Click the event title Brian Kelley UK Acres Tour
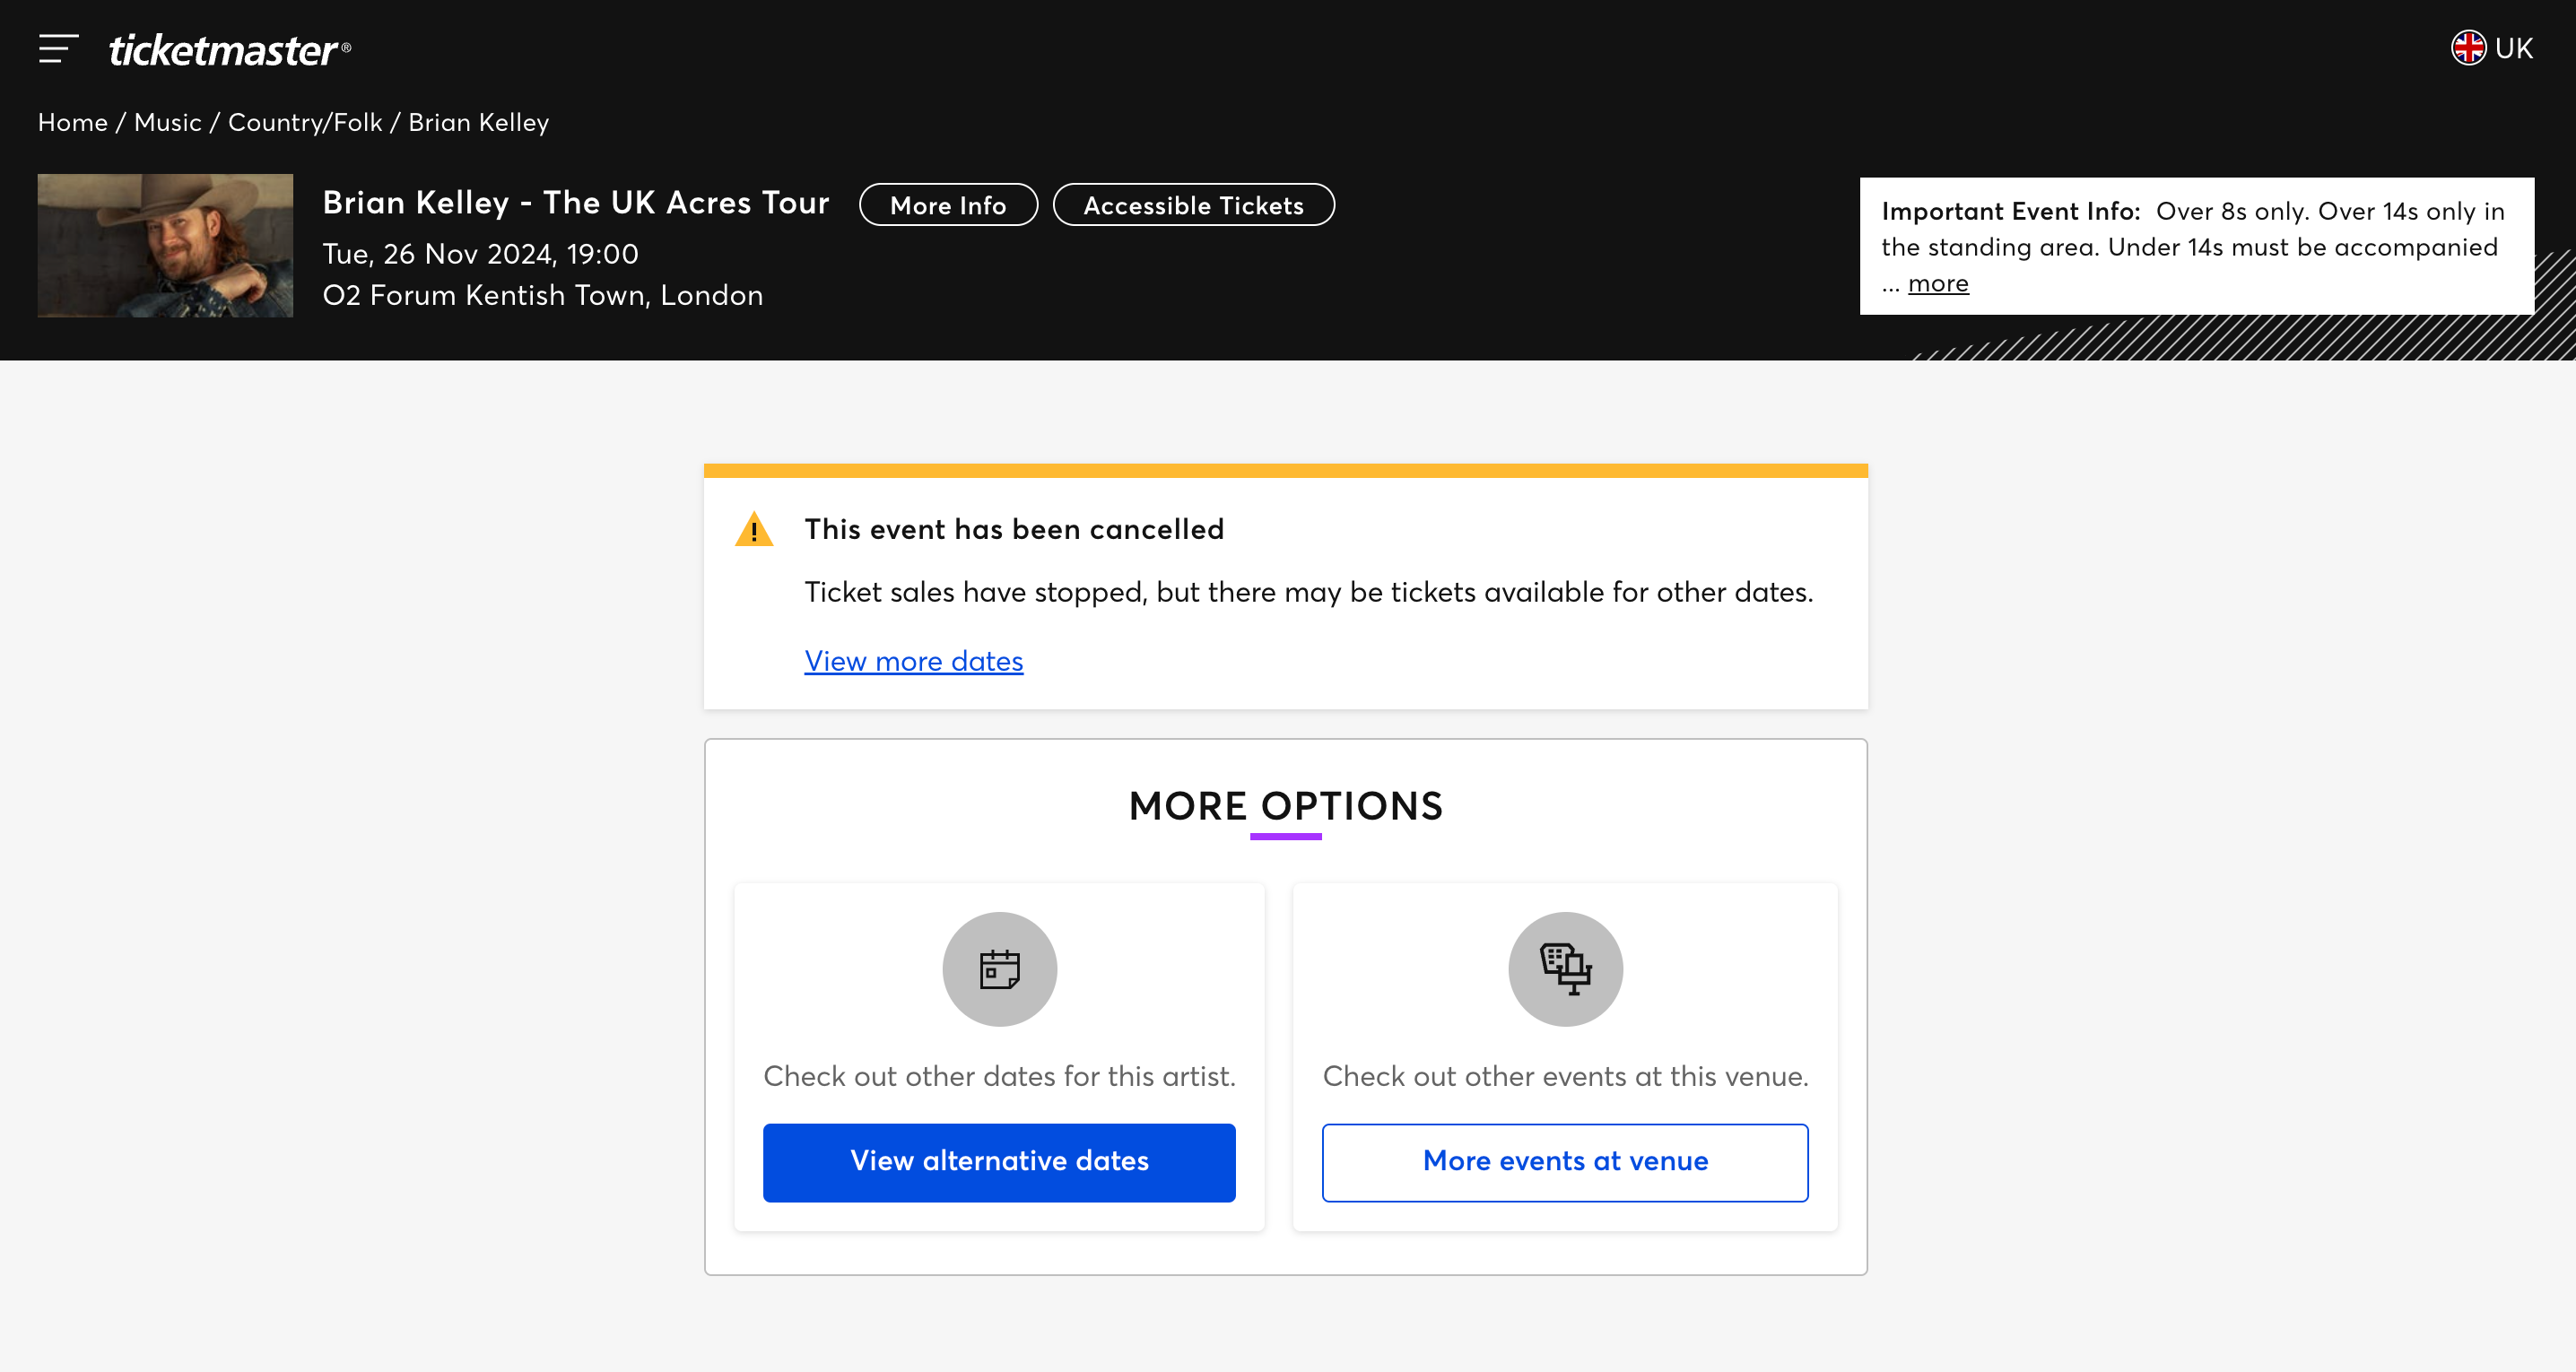The image size is (2576, 1372). point(576,203)
